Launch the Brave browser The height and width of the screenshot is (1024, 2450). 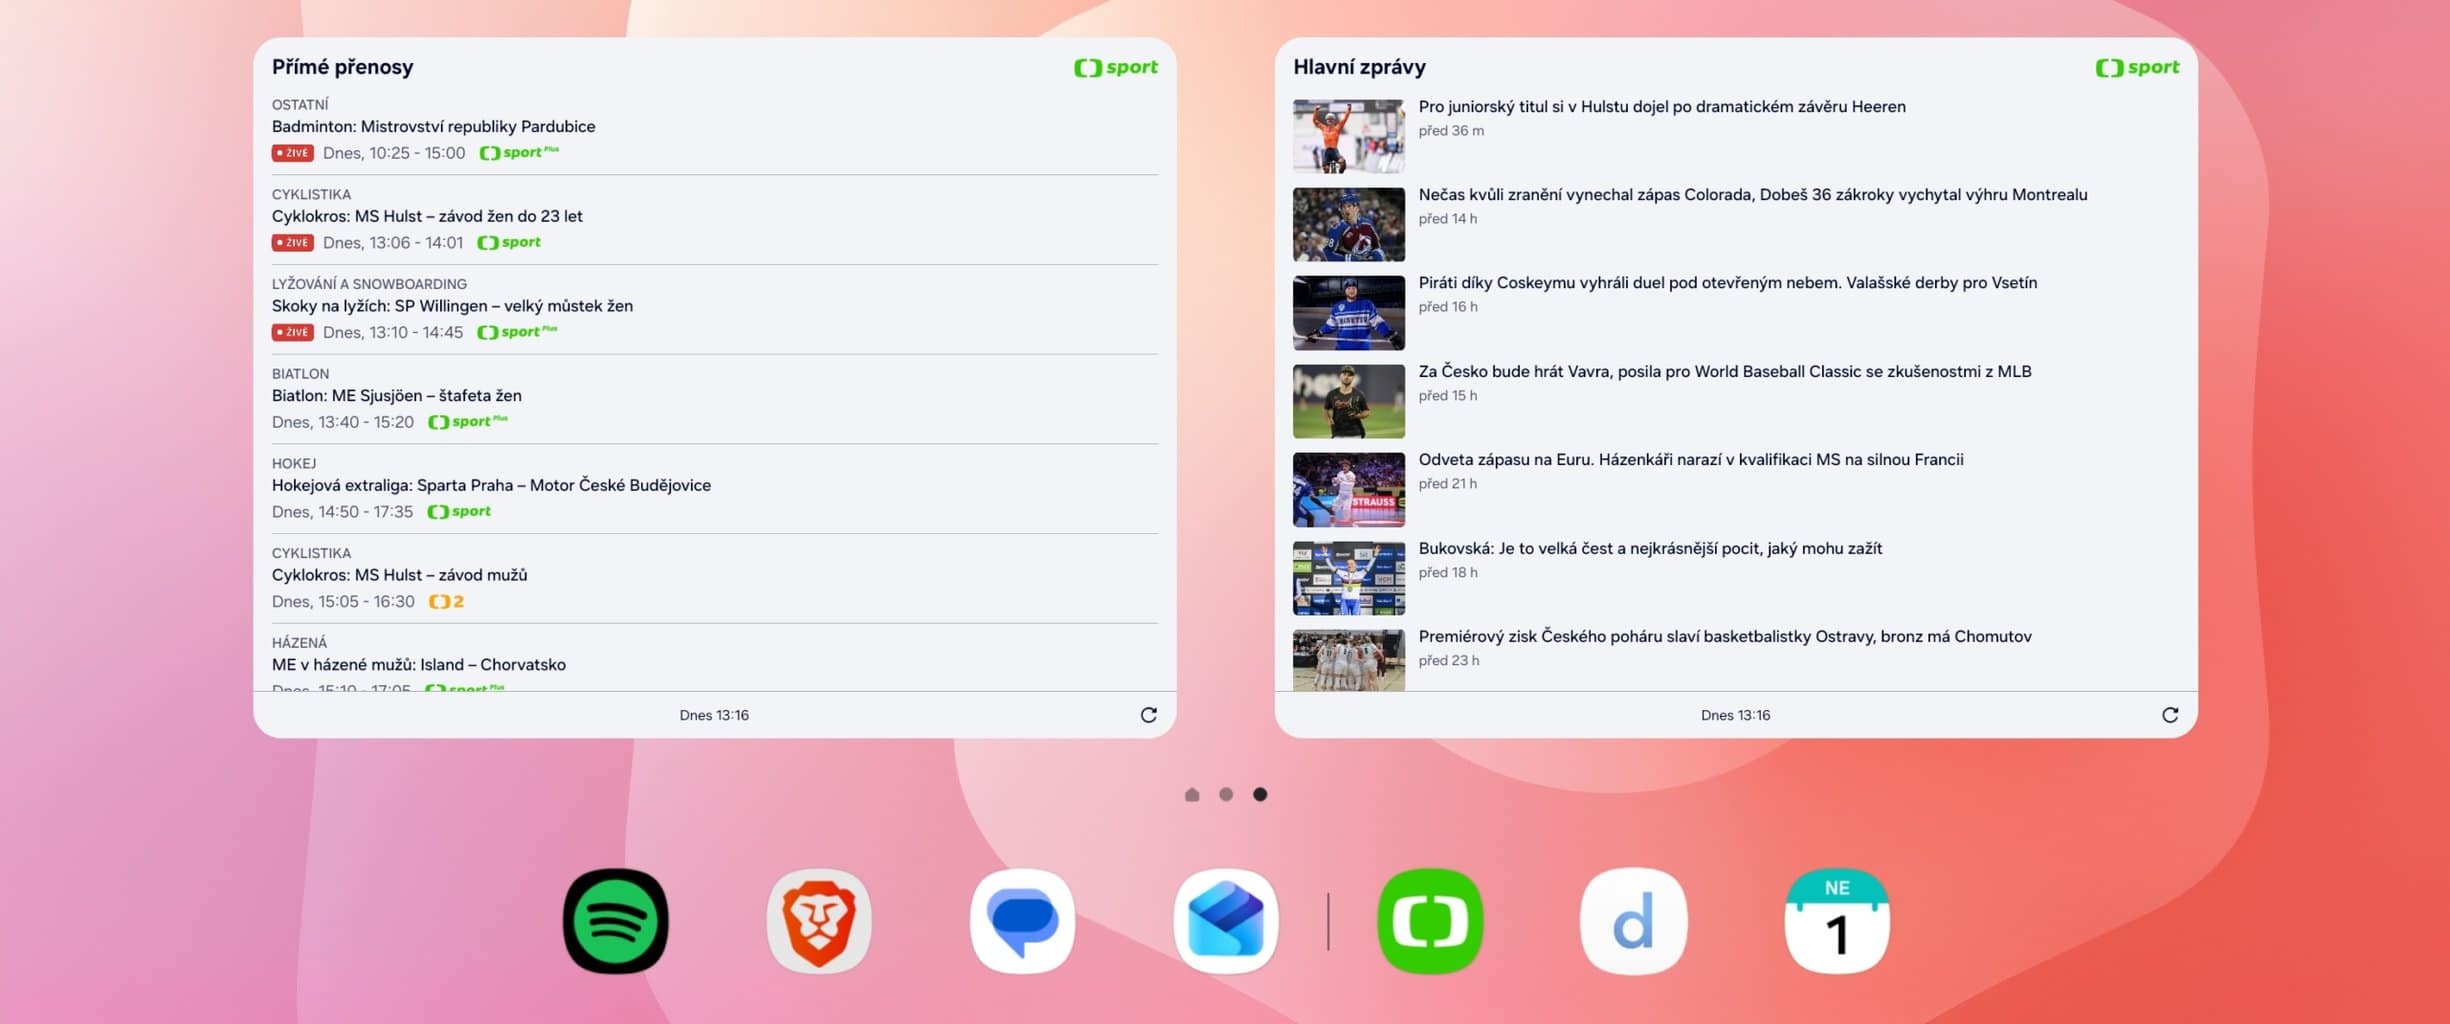click(x=819, y=921)
